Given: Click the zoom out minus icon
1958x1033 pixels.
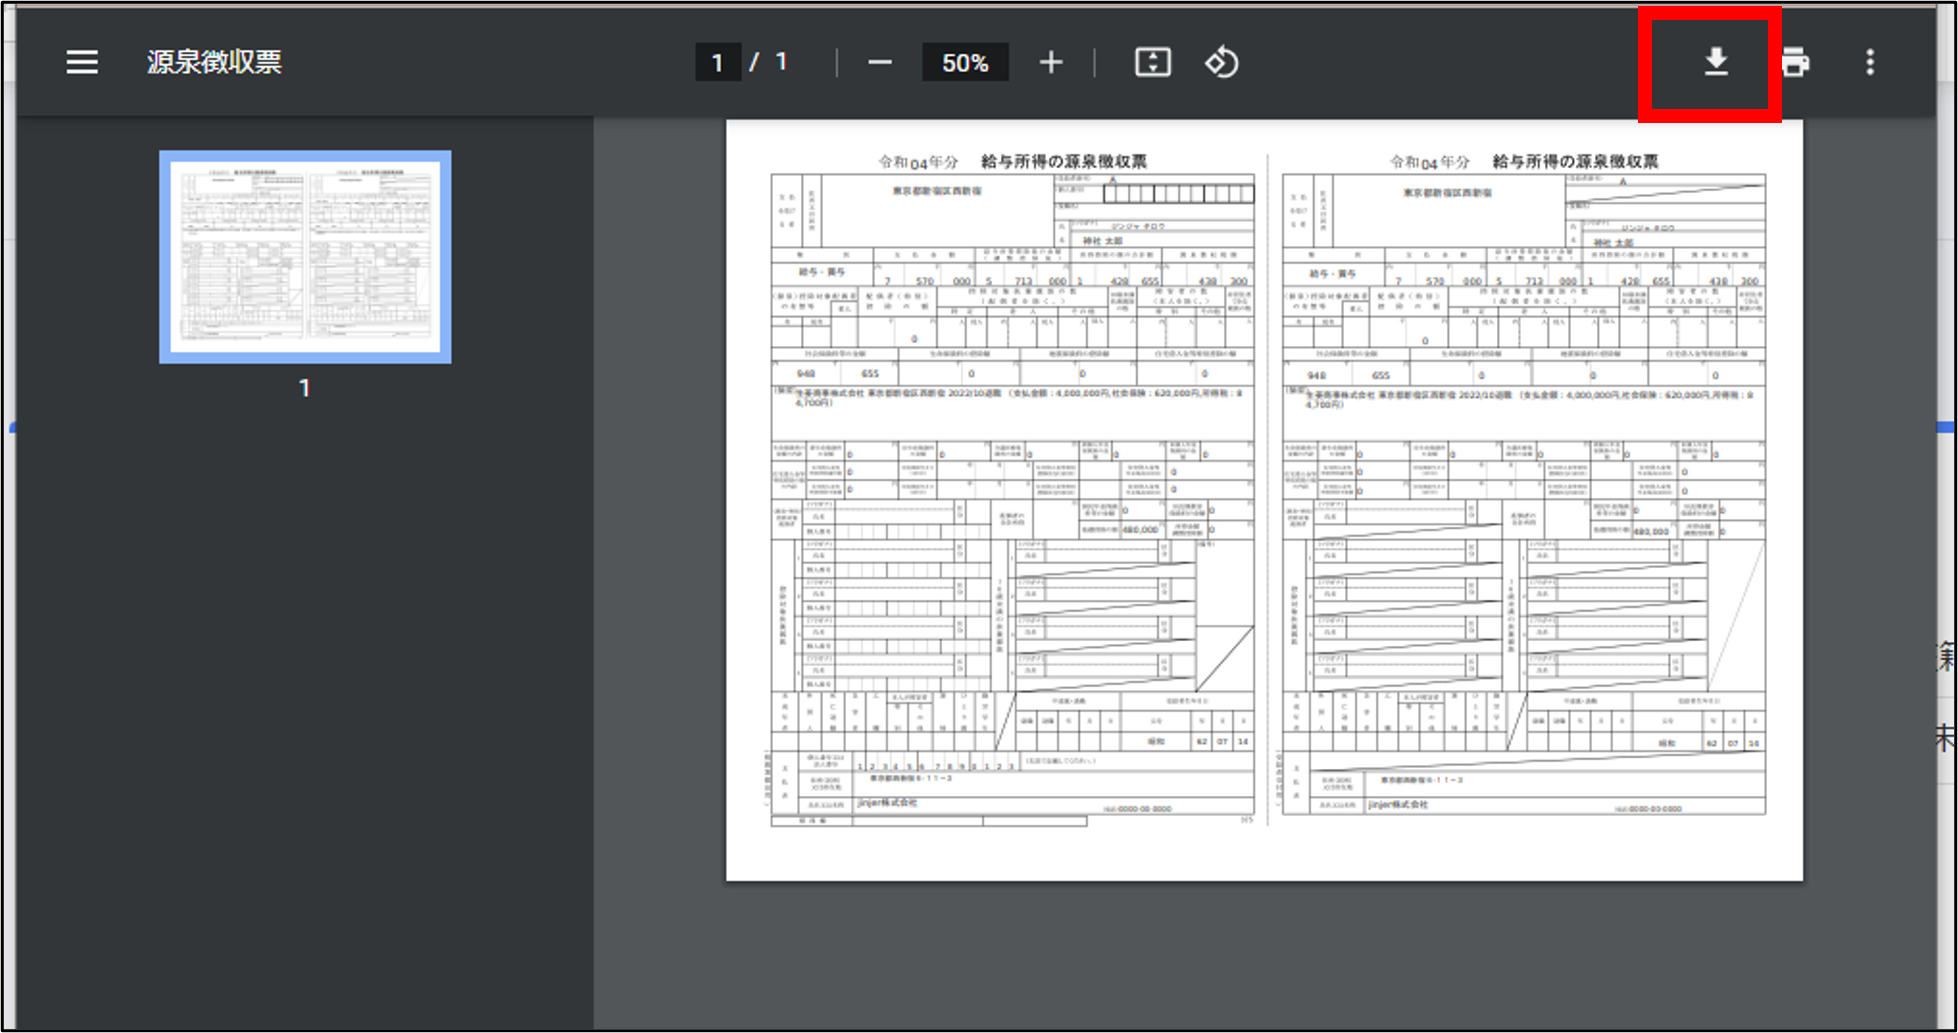Looking at the screenshot, I should coord(879,63).
